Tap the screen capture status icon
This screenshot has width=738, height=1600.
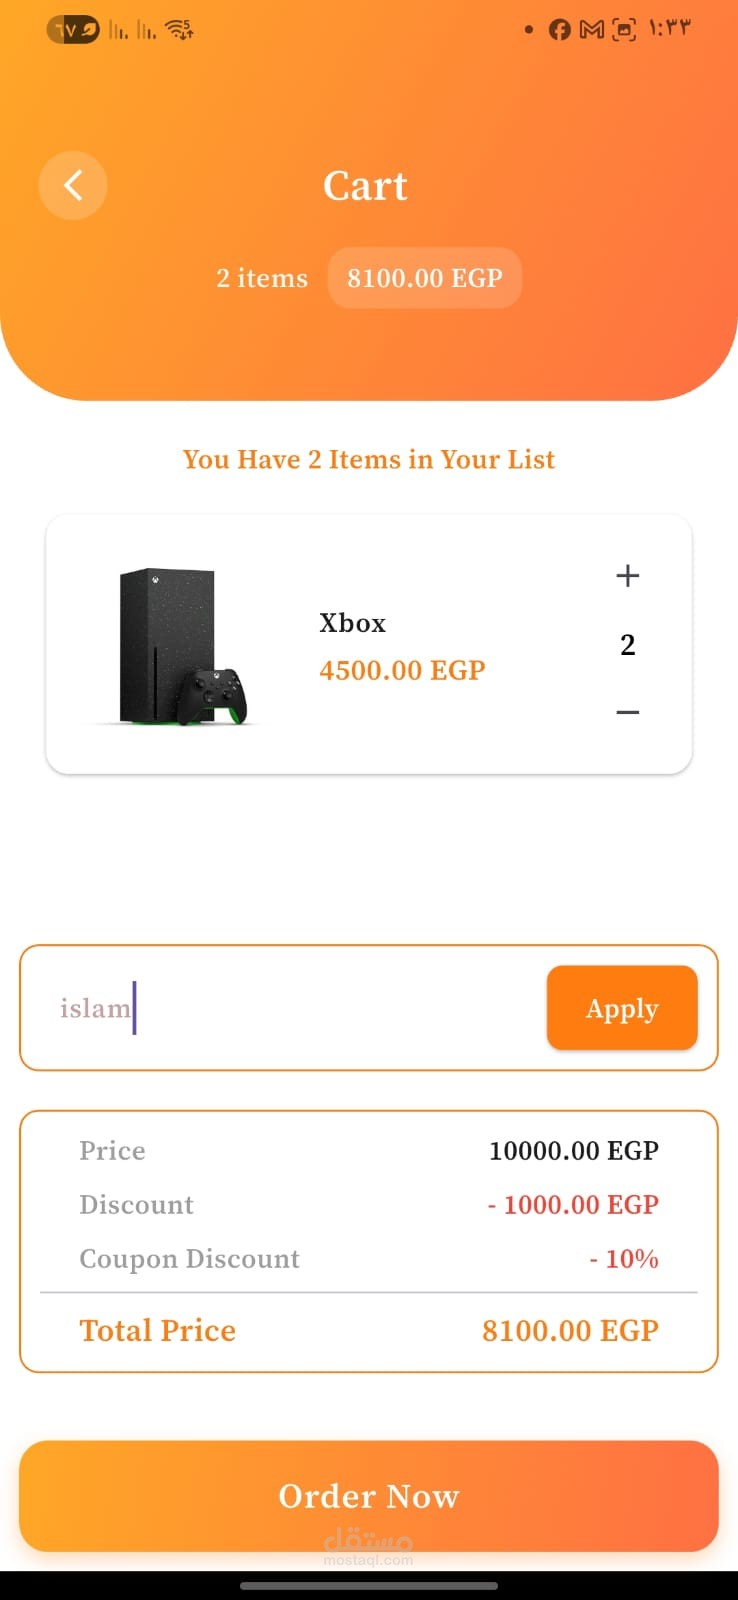coord(624,30)
